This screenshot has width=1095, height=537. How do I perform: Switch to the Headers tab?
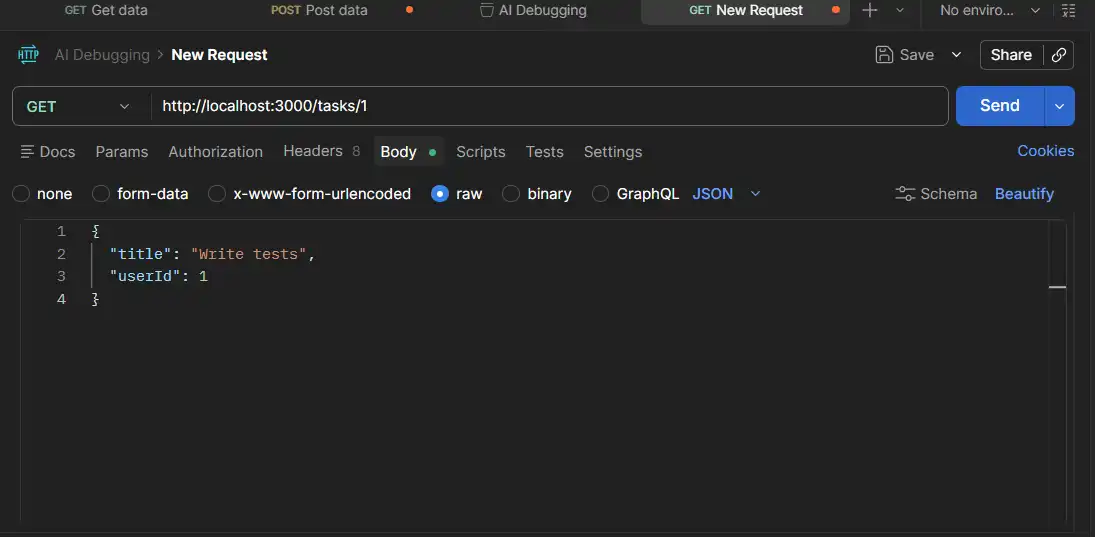point(313,151)
